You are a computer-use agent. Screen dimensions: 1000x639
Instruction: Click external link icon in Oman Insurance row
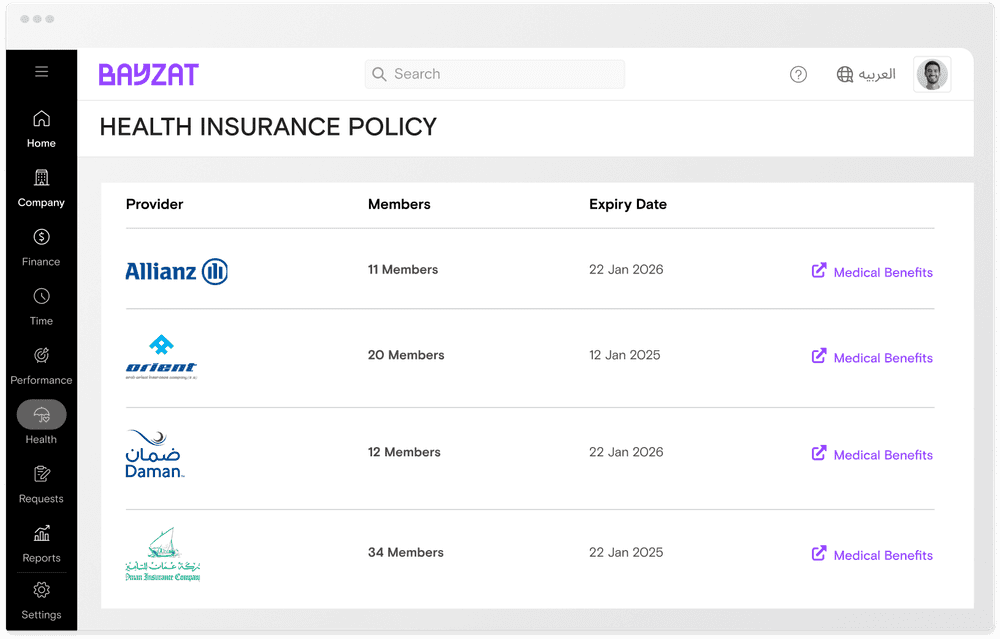(819, 554)
